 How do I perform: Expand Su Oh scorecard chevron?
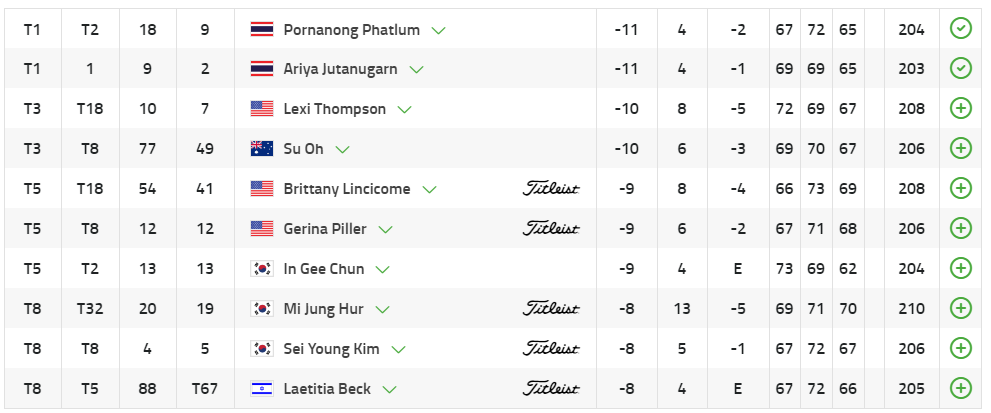[x=343, y=150]
